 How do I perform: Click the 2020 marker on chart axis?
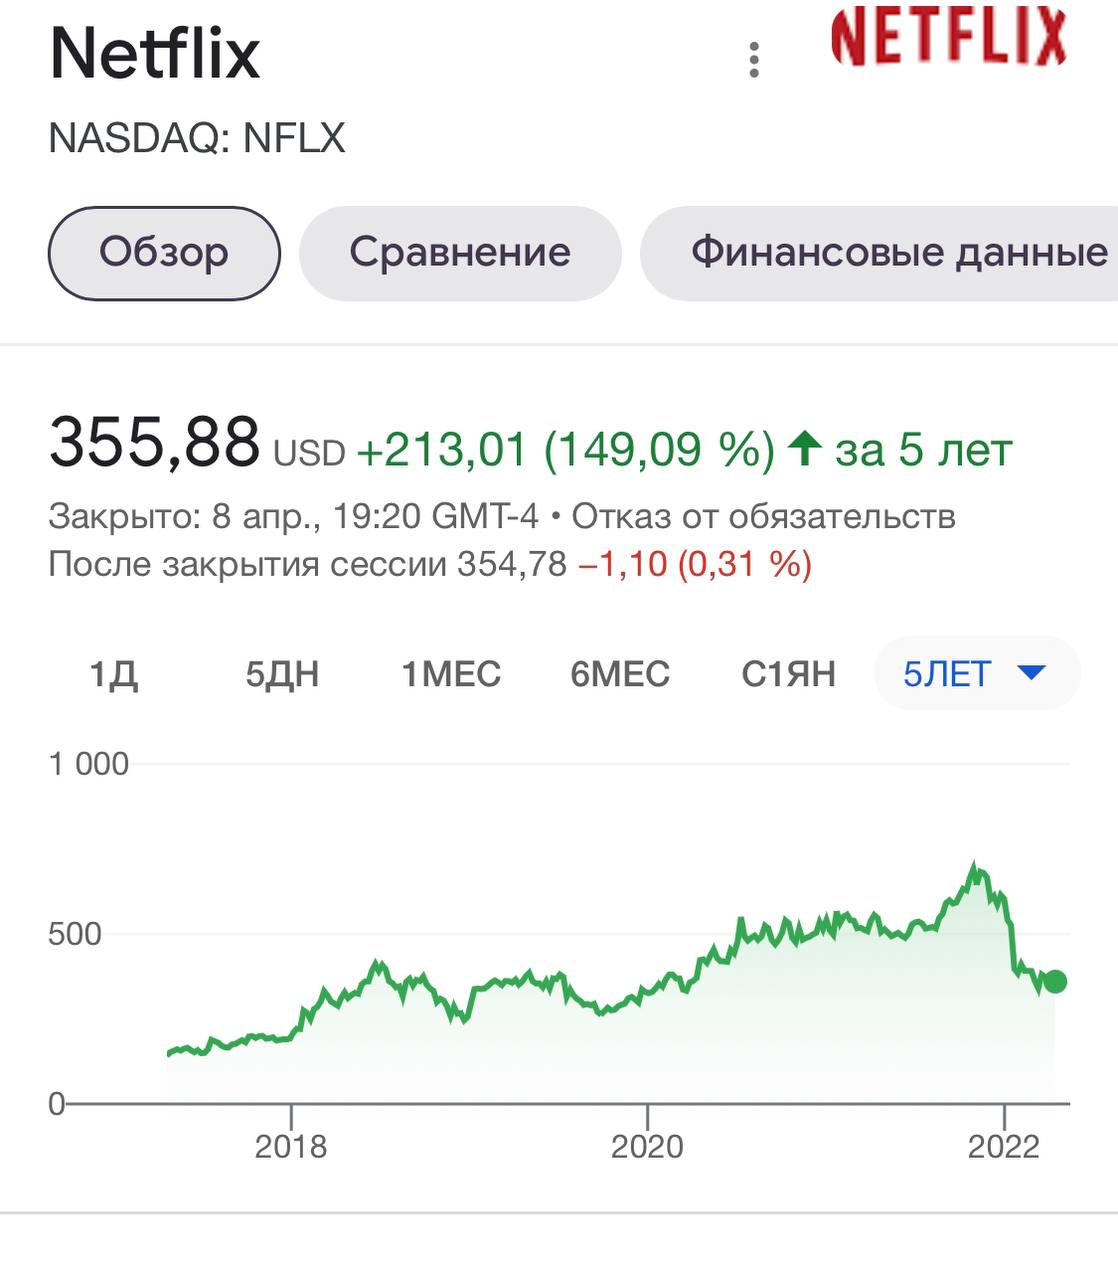tap(647, 1146)
